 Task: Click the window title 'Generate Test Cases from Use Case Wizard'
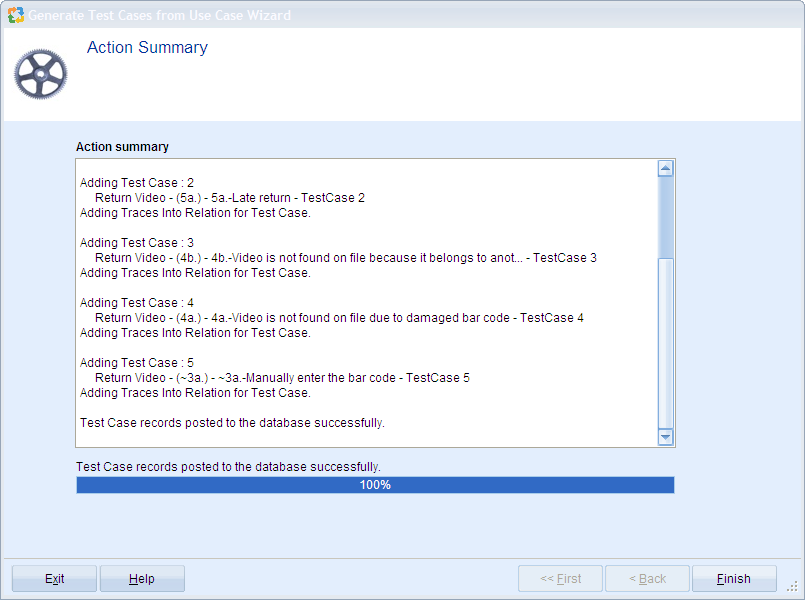click(159, 15)
